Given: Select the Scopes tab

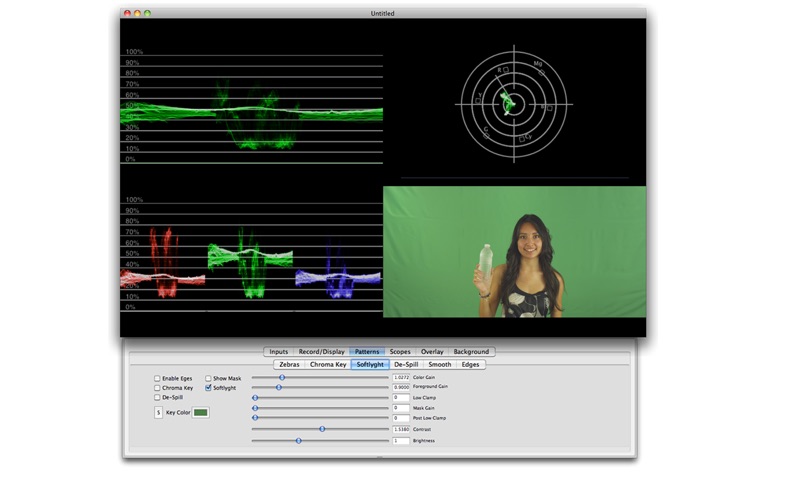Looking at the screenshot, I should (x=400, y=352).
